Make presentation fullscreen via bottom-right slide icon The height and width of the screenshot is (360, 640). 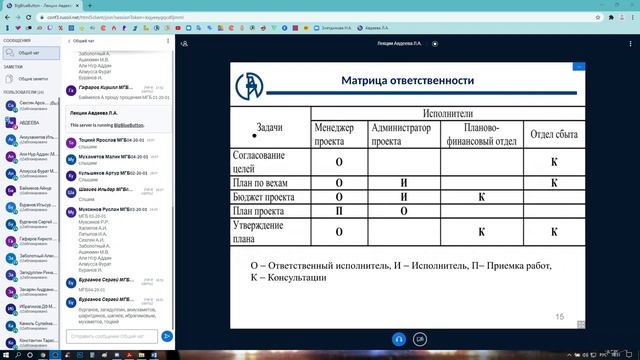click(580, 324)
